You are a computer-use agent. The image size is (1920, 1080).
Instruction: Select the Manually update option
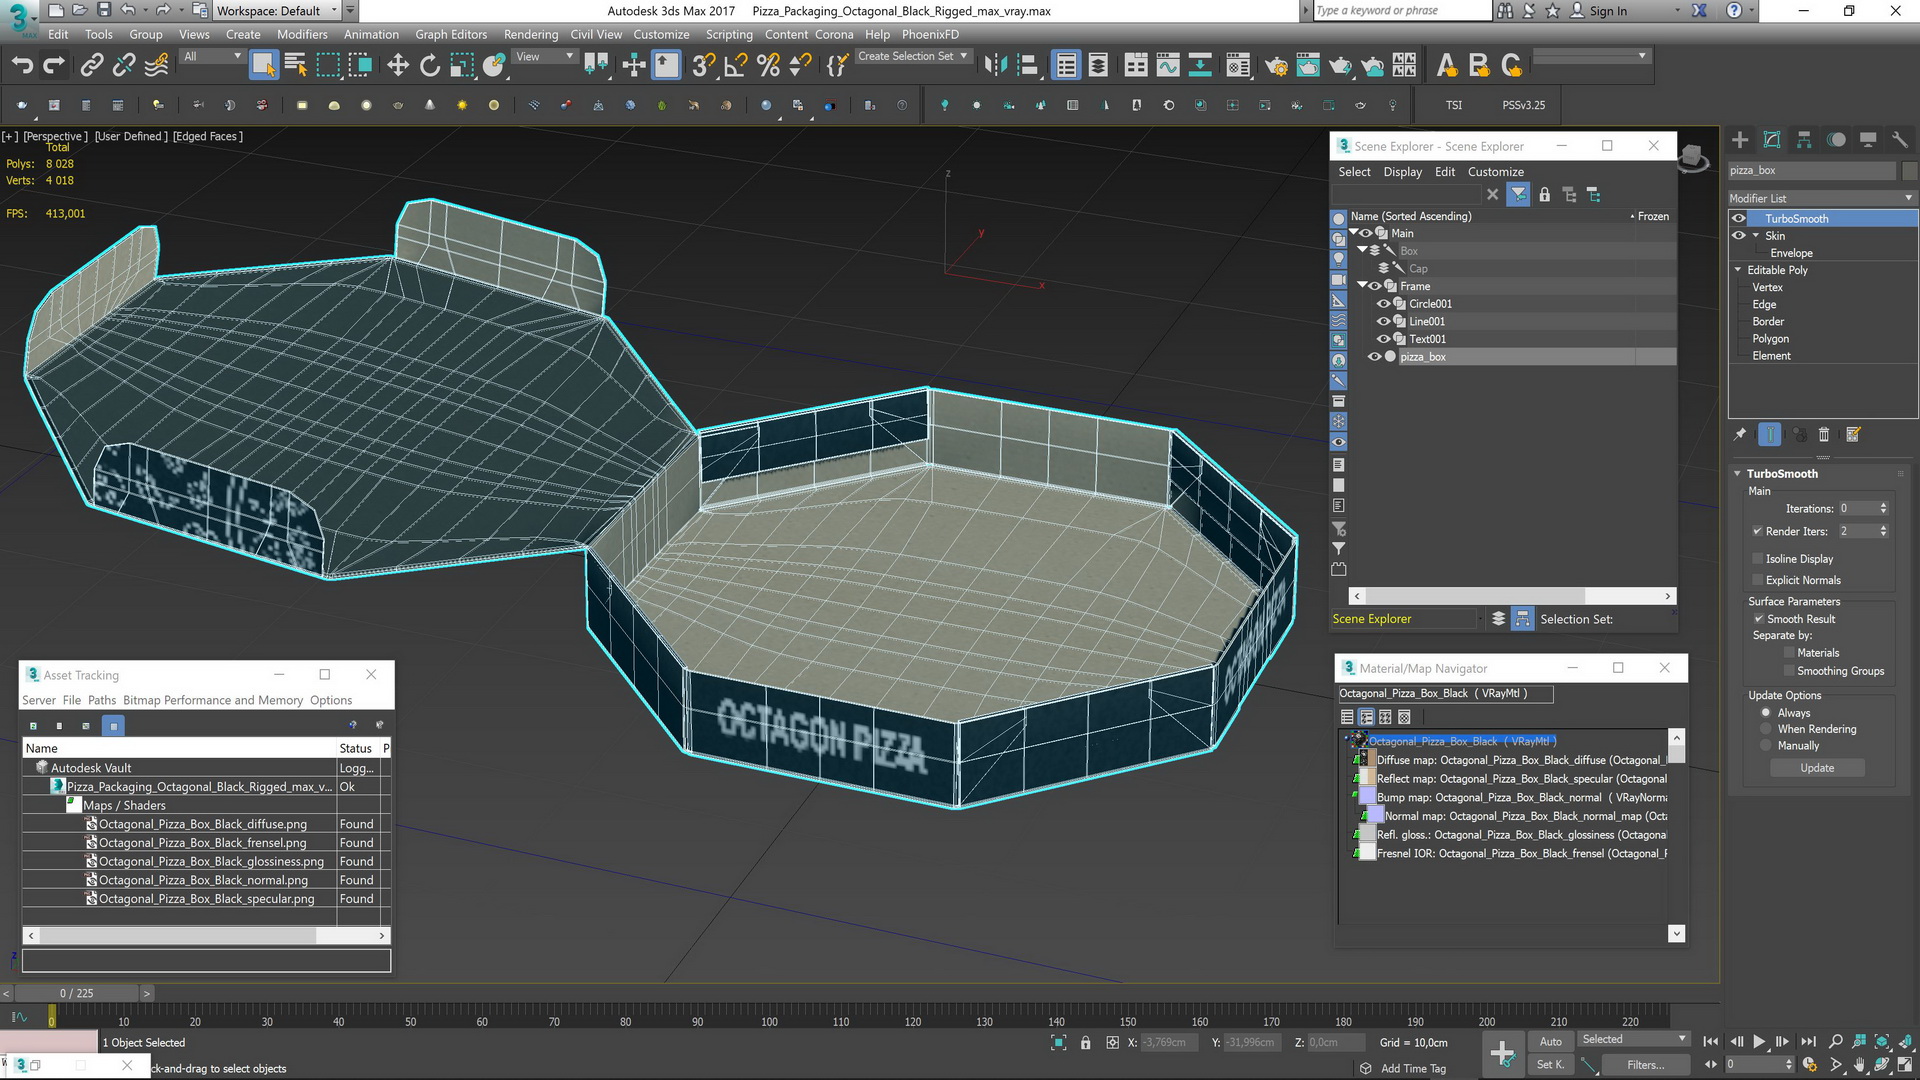[1766, 746]
